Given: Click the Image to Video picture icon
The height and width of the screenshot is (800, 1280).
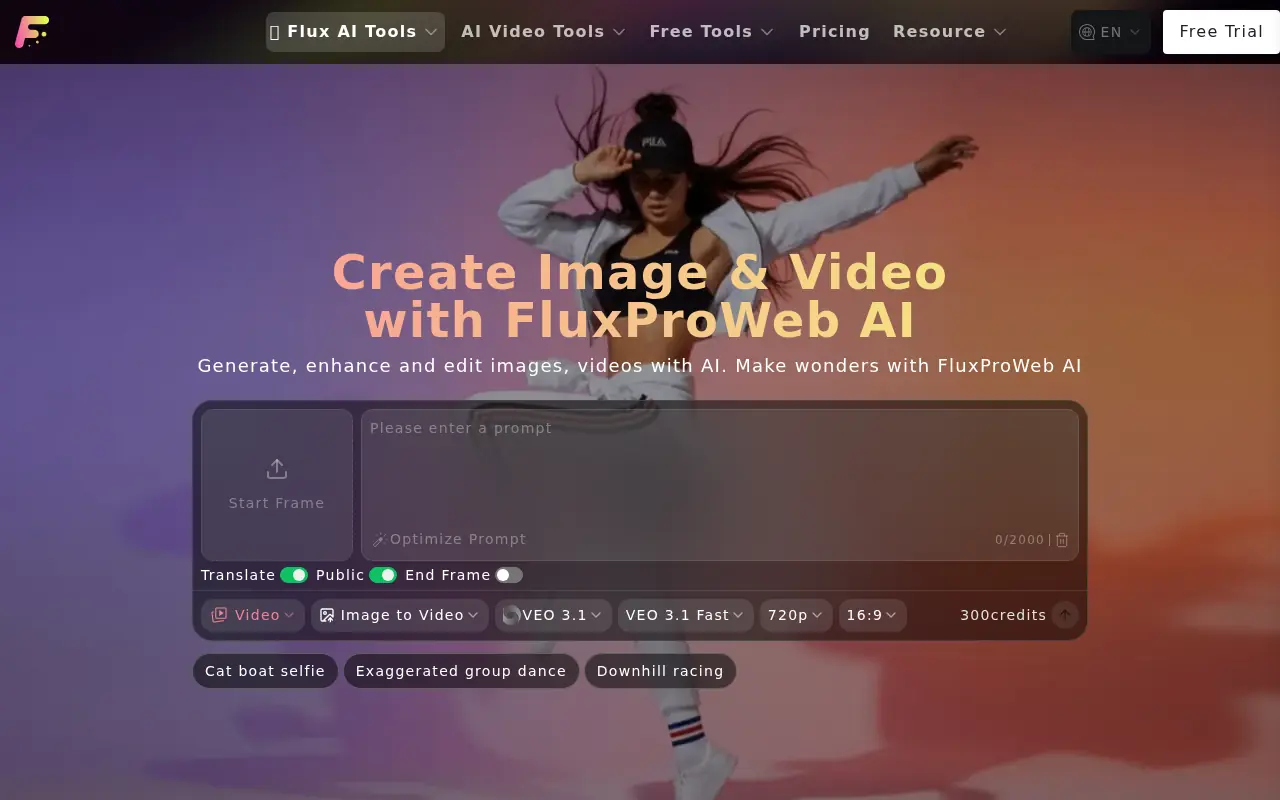Looking at the screenshot, I should [x=327, y=615].
